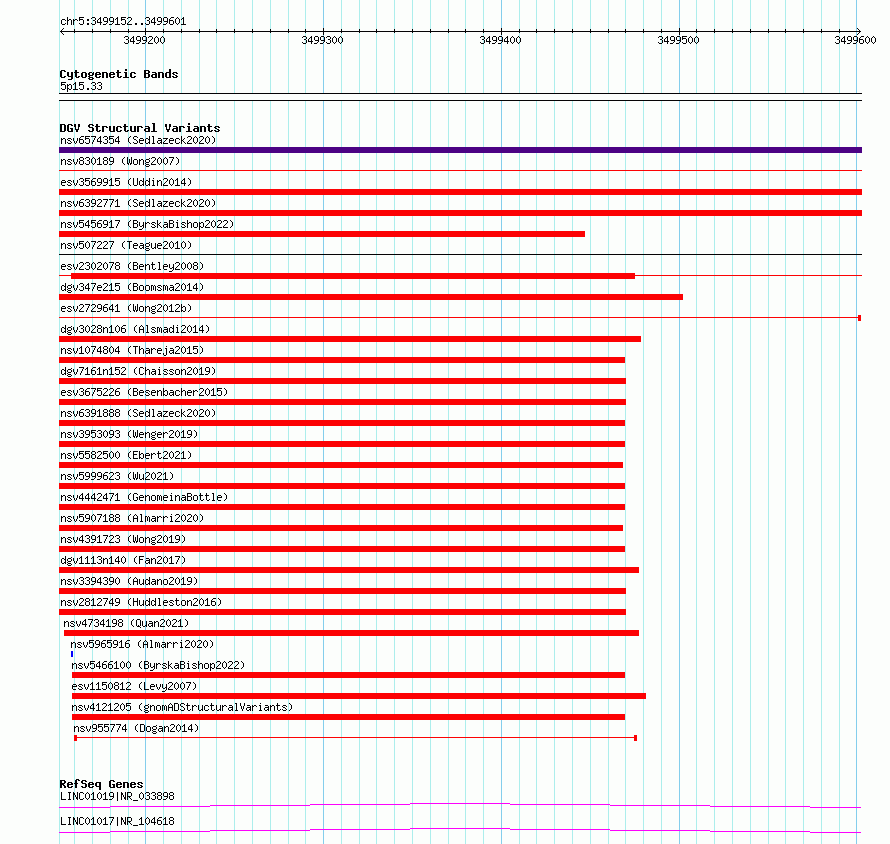Click ruler position 3499200
This screenshot has height=844, width=890.
(x=144, y=40)
